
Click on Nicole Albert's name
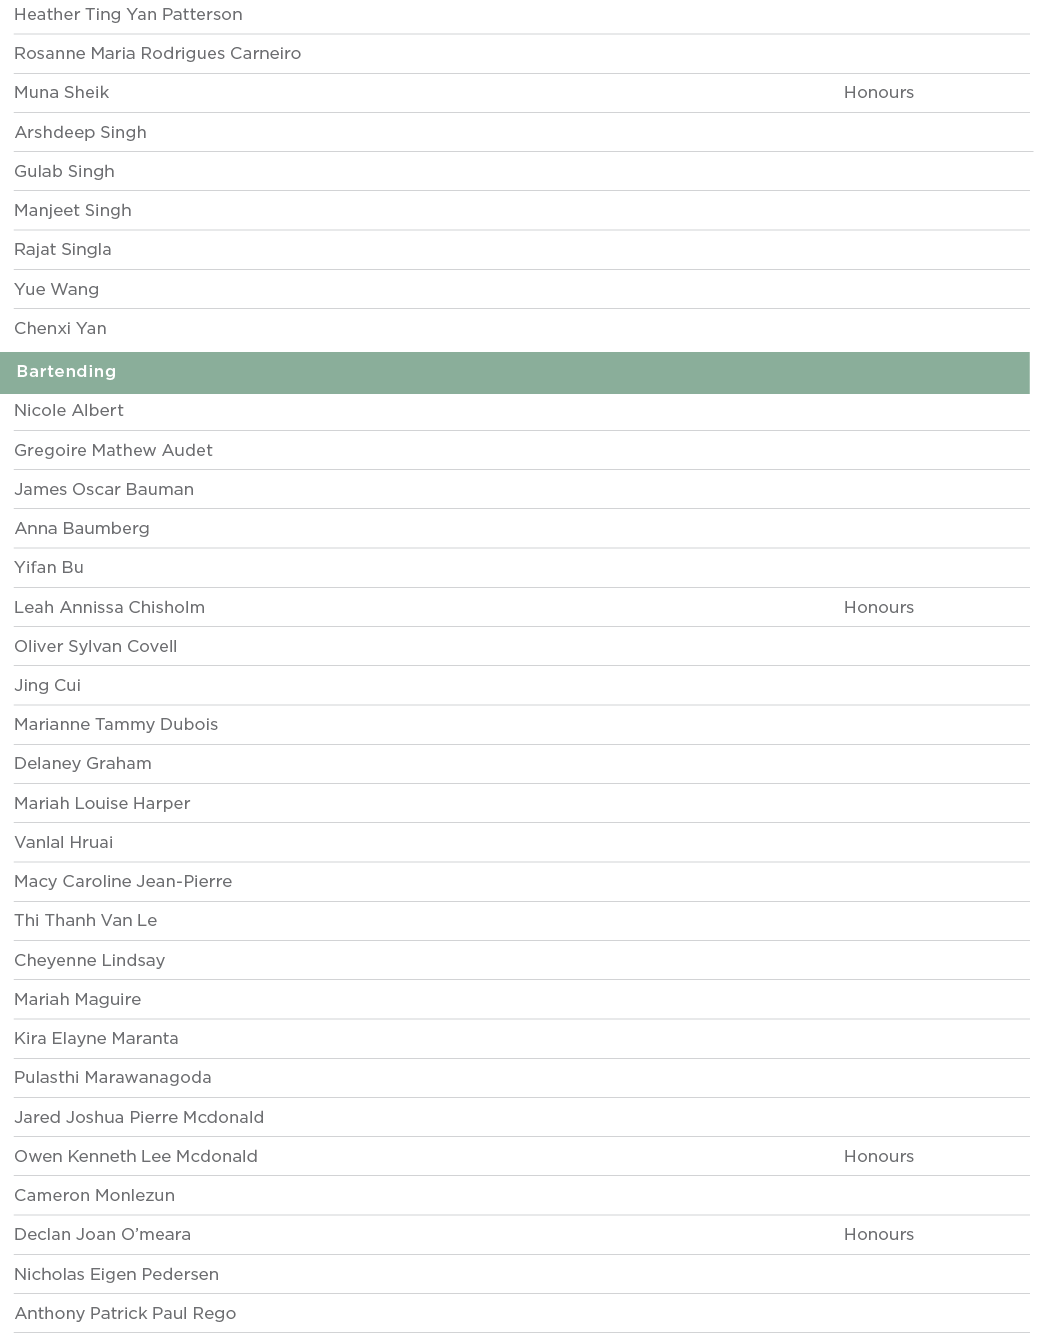pyautogui.click(x=69, y=411)
